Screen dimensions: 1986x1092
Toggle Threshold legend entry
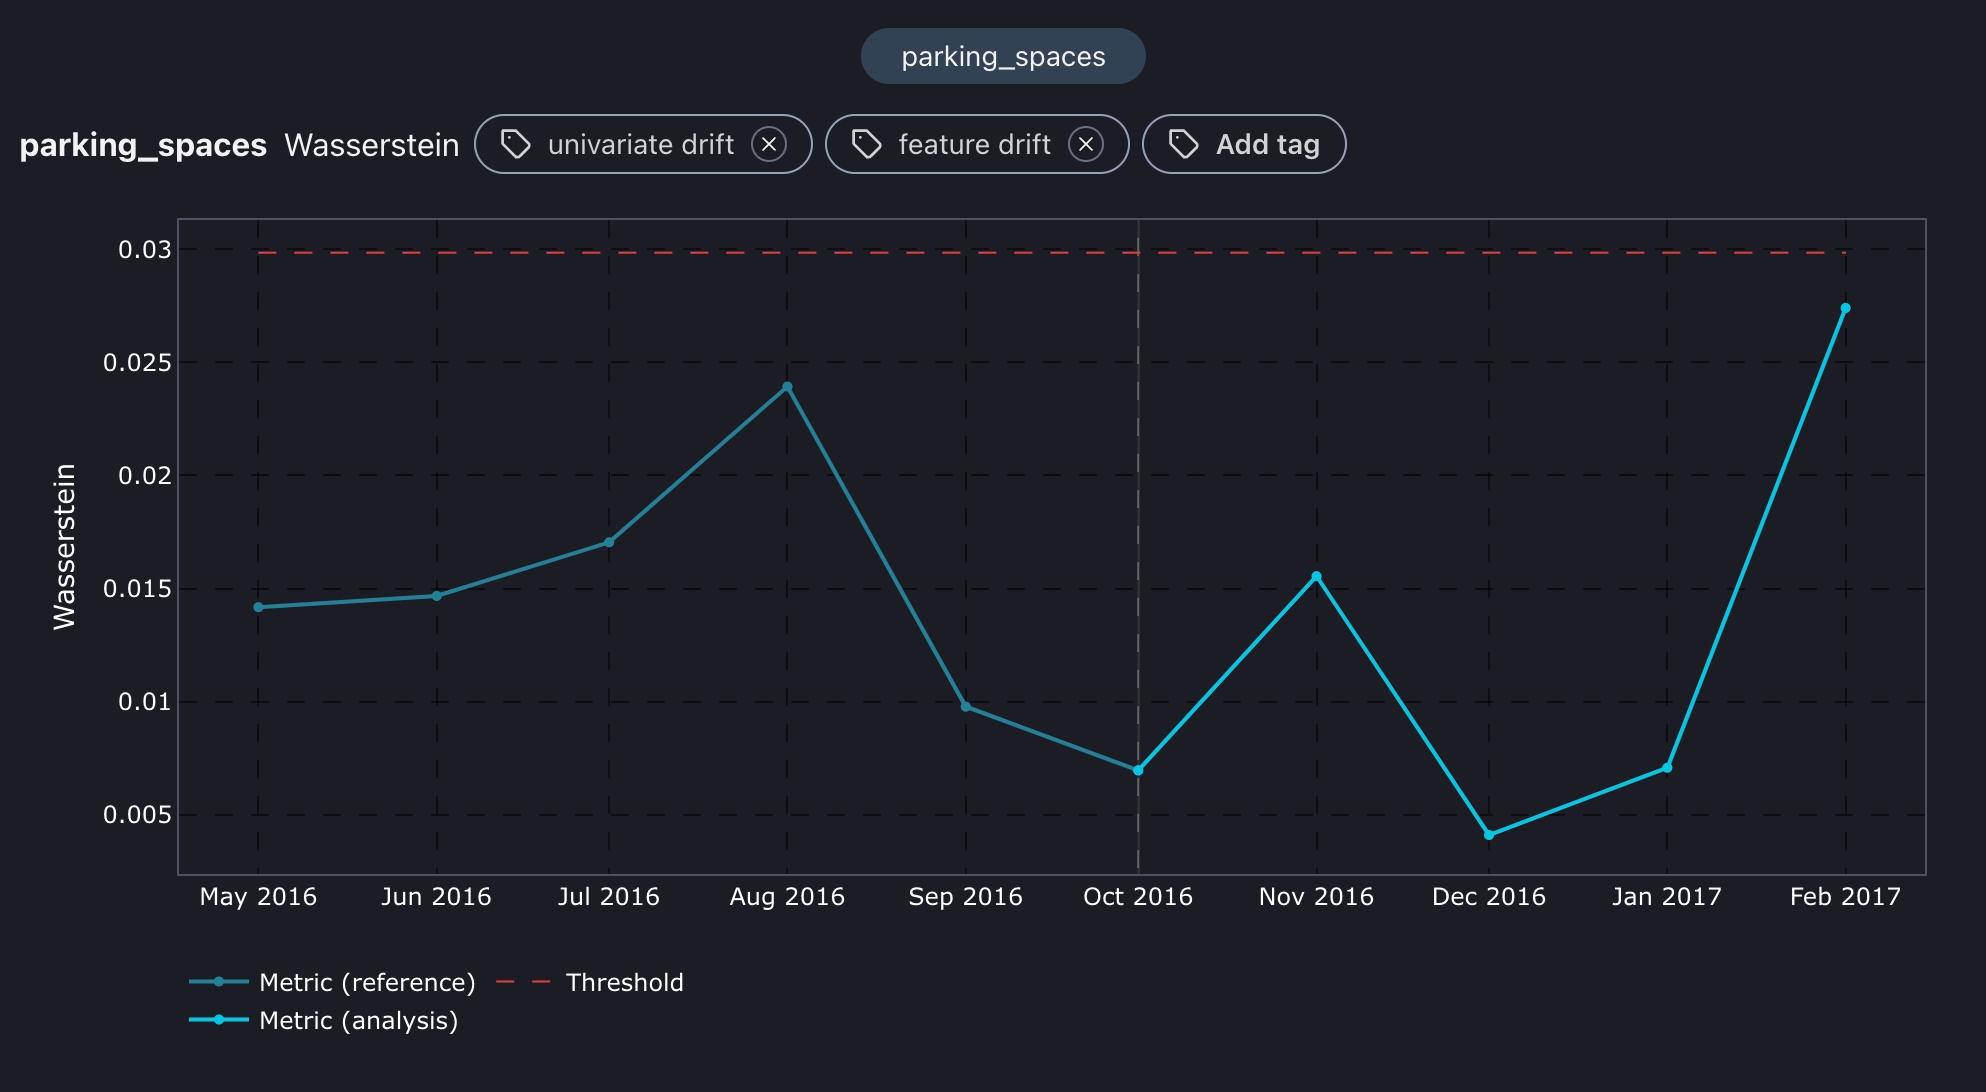pos(623,982)
